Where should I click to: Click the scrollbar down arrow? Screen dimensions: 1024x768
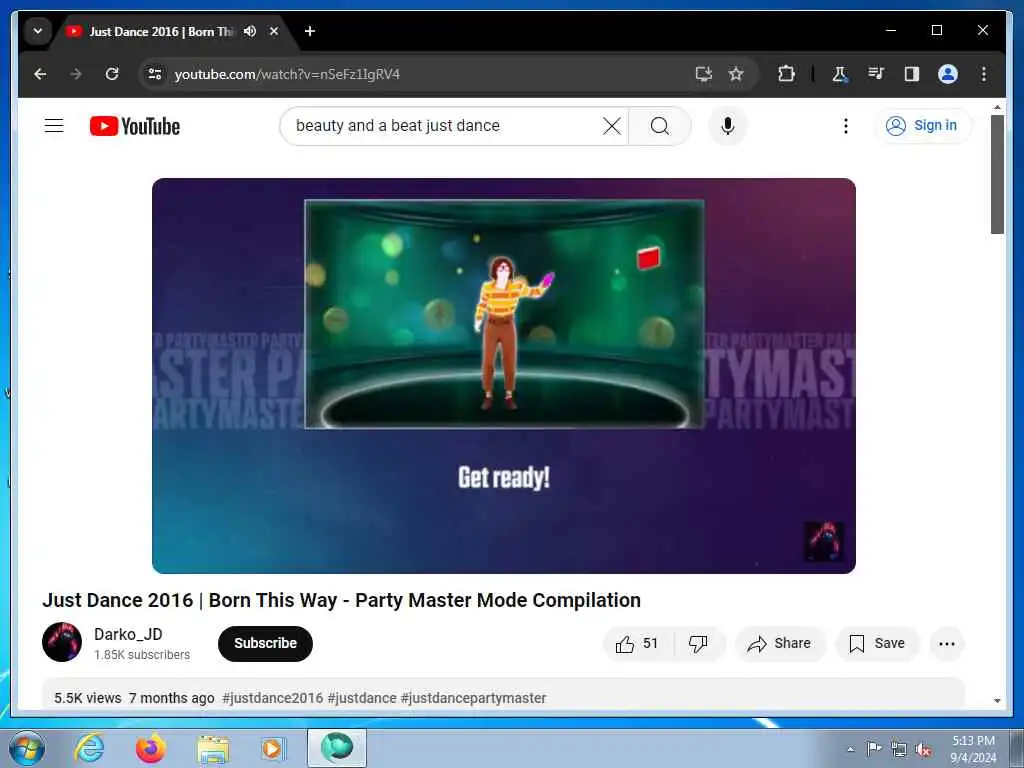click(997, 701)
